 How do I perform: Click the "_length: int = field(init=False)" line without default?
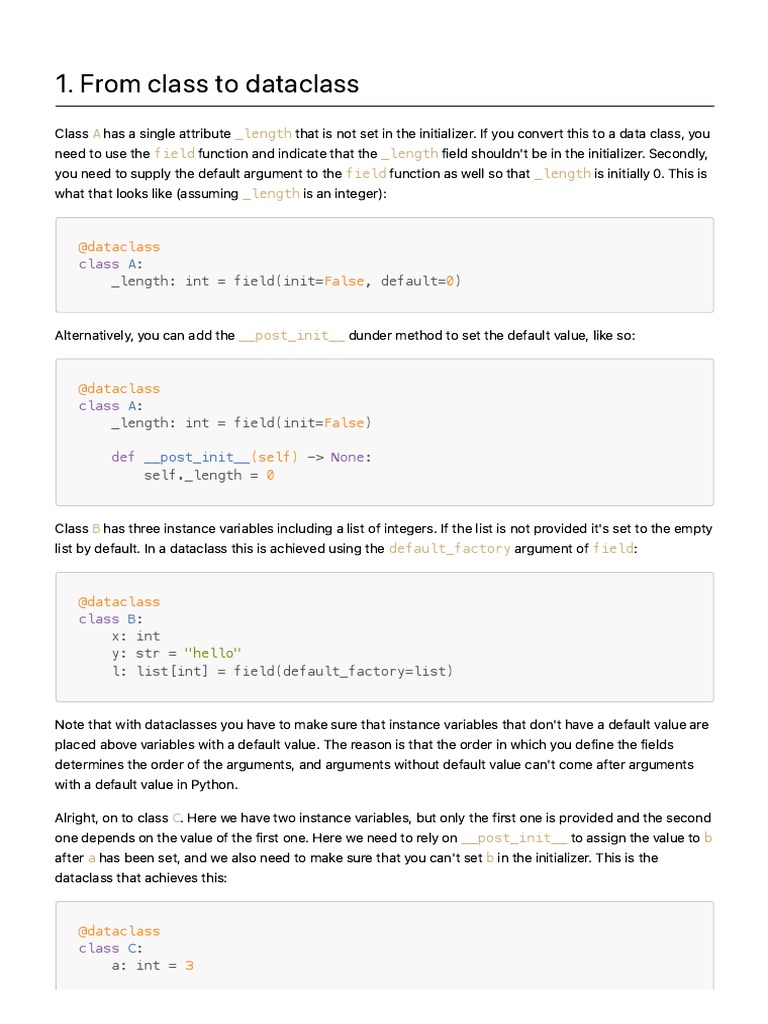pyautogui.click(x=241, y=422)
